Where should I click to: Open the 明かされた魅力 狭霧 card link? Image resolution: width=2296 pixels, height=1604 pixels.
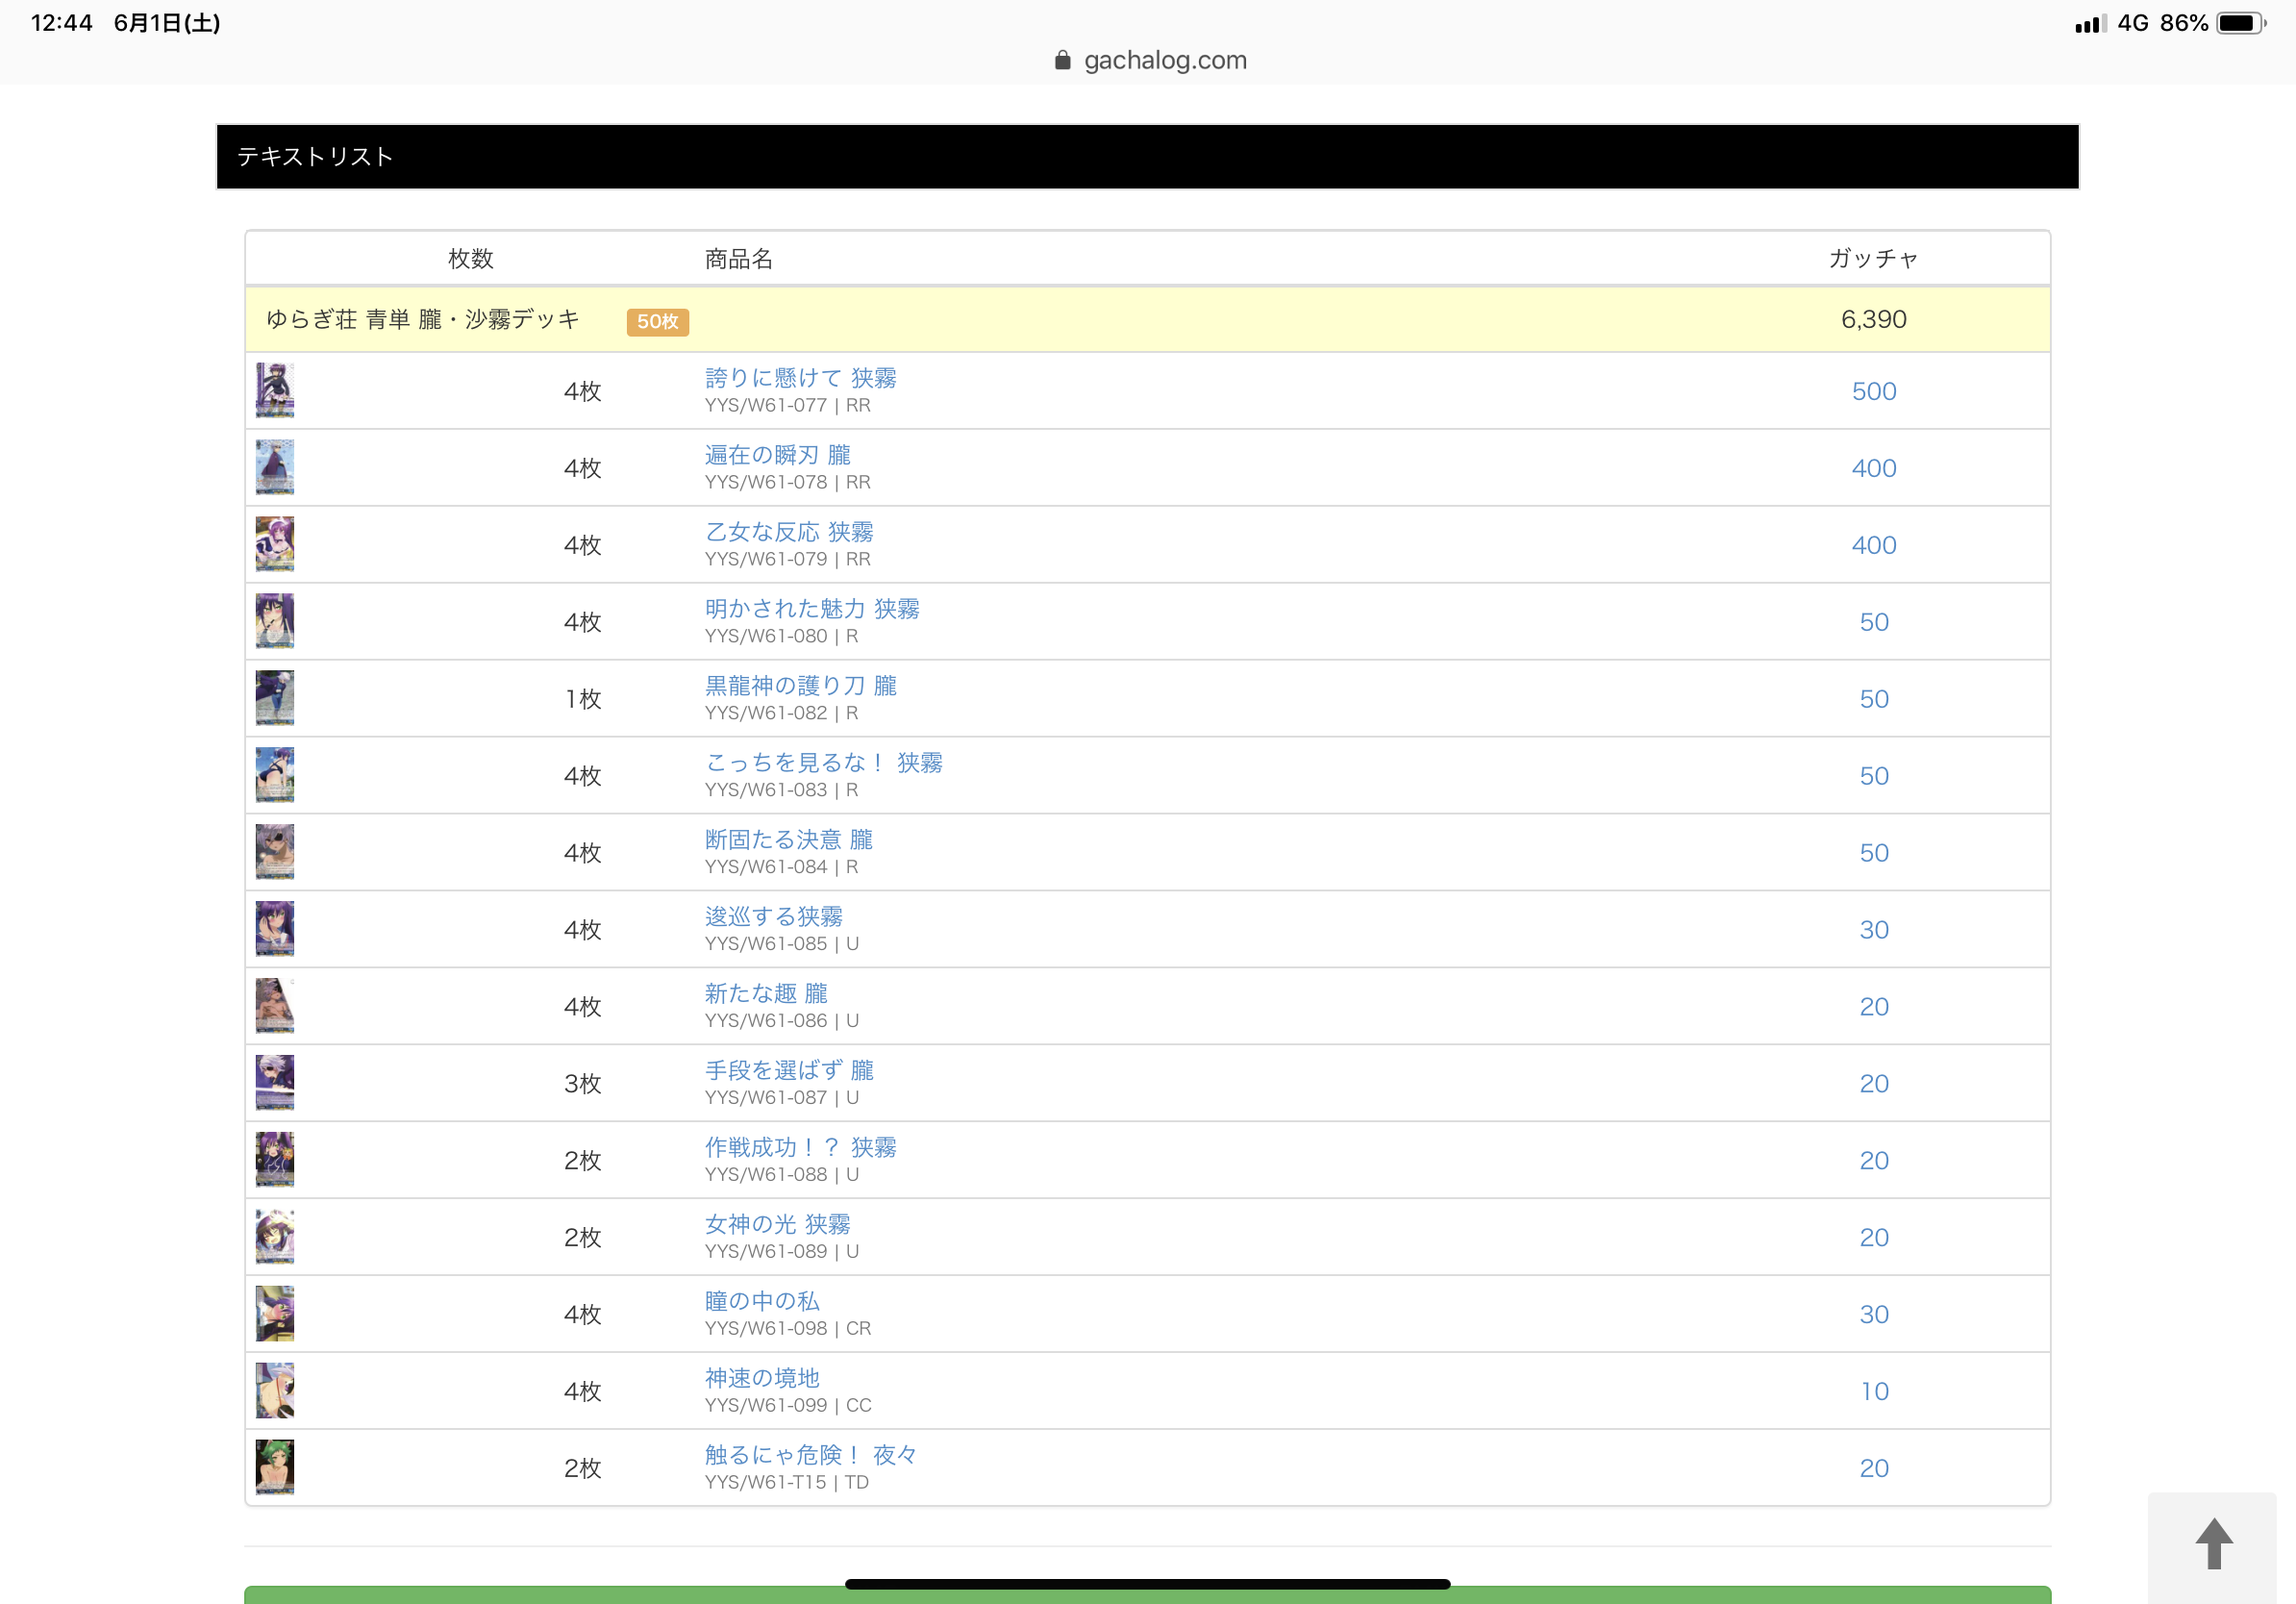point(813,609)
